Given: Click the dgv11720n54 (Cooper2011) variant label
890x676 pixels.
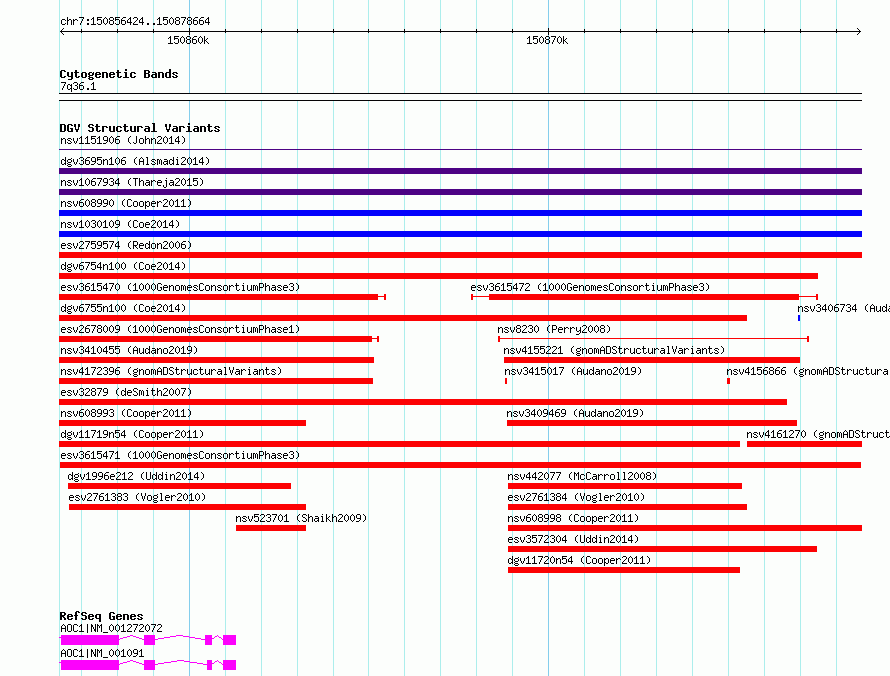Looking at the screenshot, I should (579, 560).
